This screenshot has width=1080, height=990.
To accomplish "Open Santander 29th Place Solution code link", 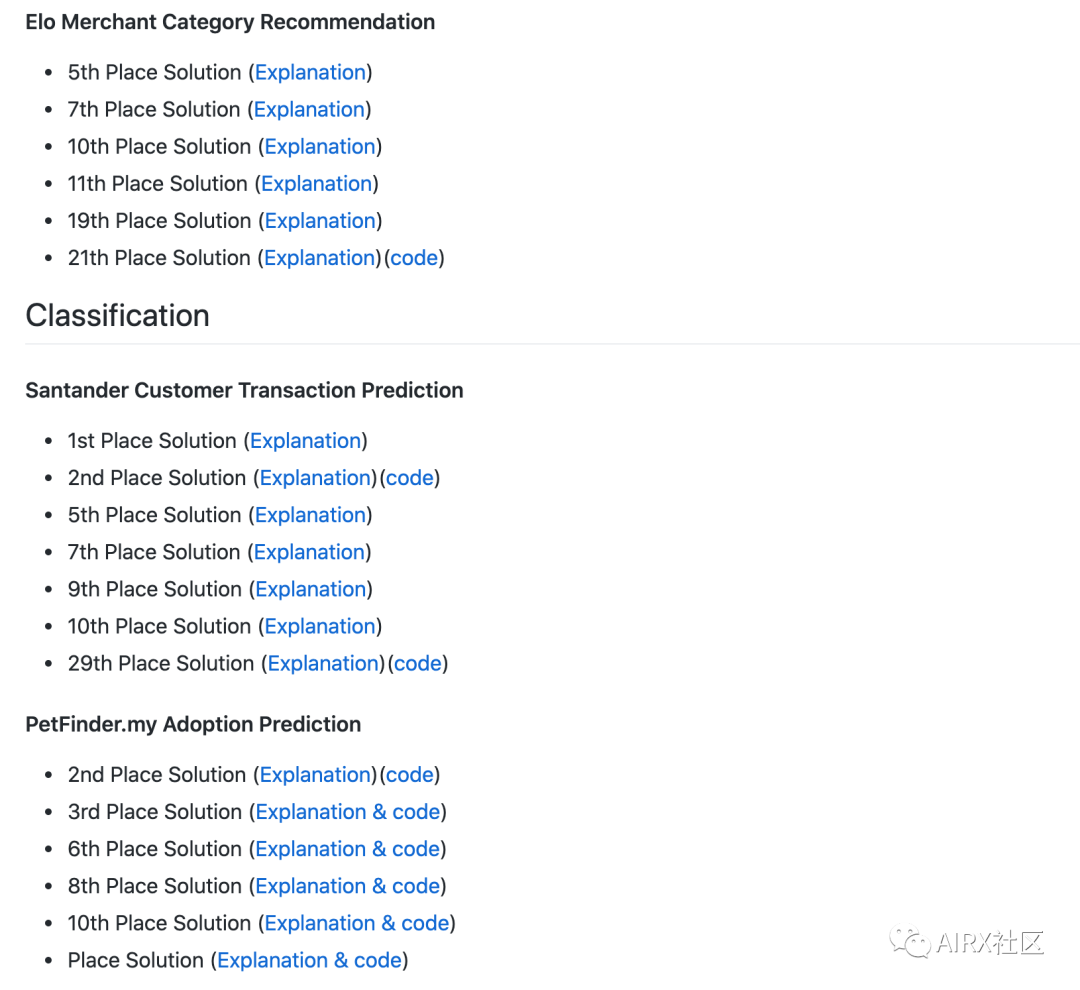I will pos(418,663).
